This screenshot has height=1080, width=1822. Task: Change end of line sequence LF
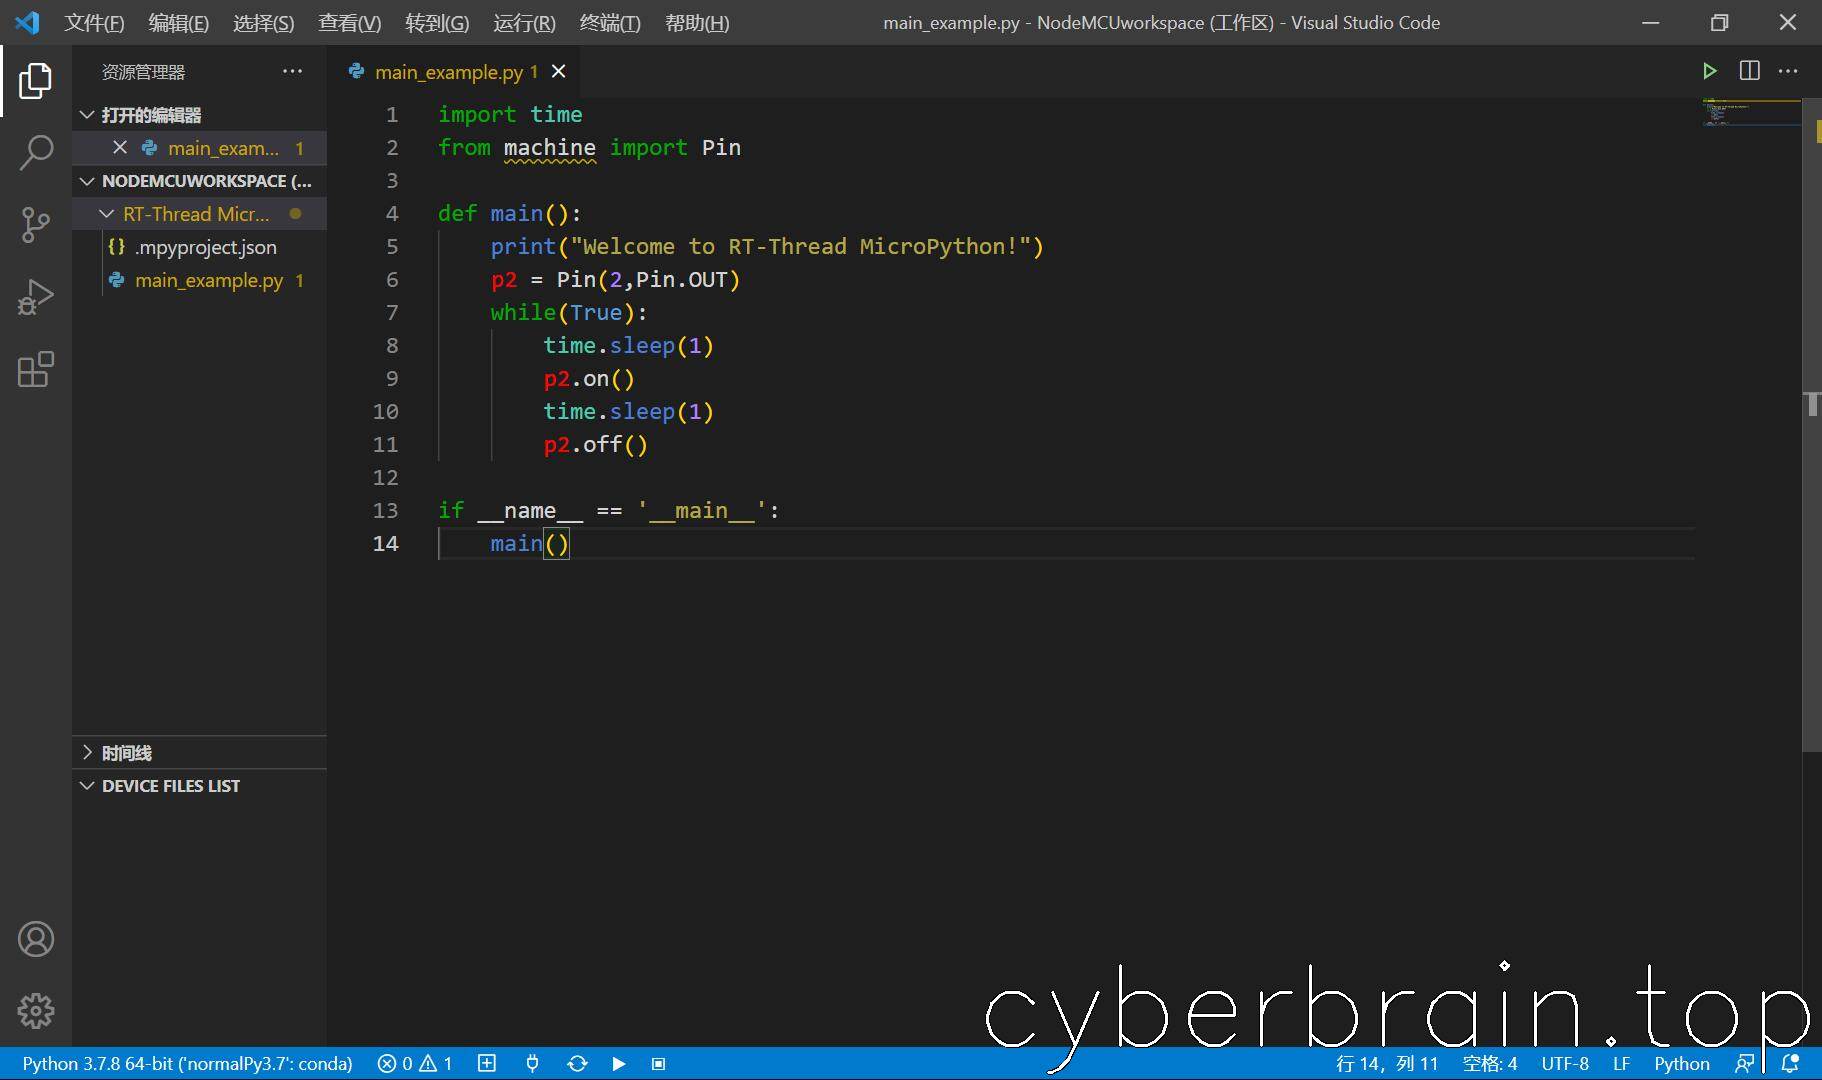coord(1621,1063)
